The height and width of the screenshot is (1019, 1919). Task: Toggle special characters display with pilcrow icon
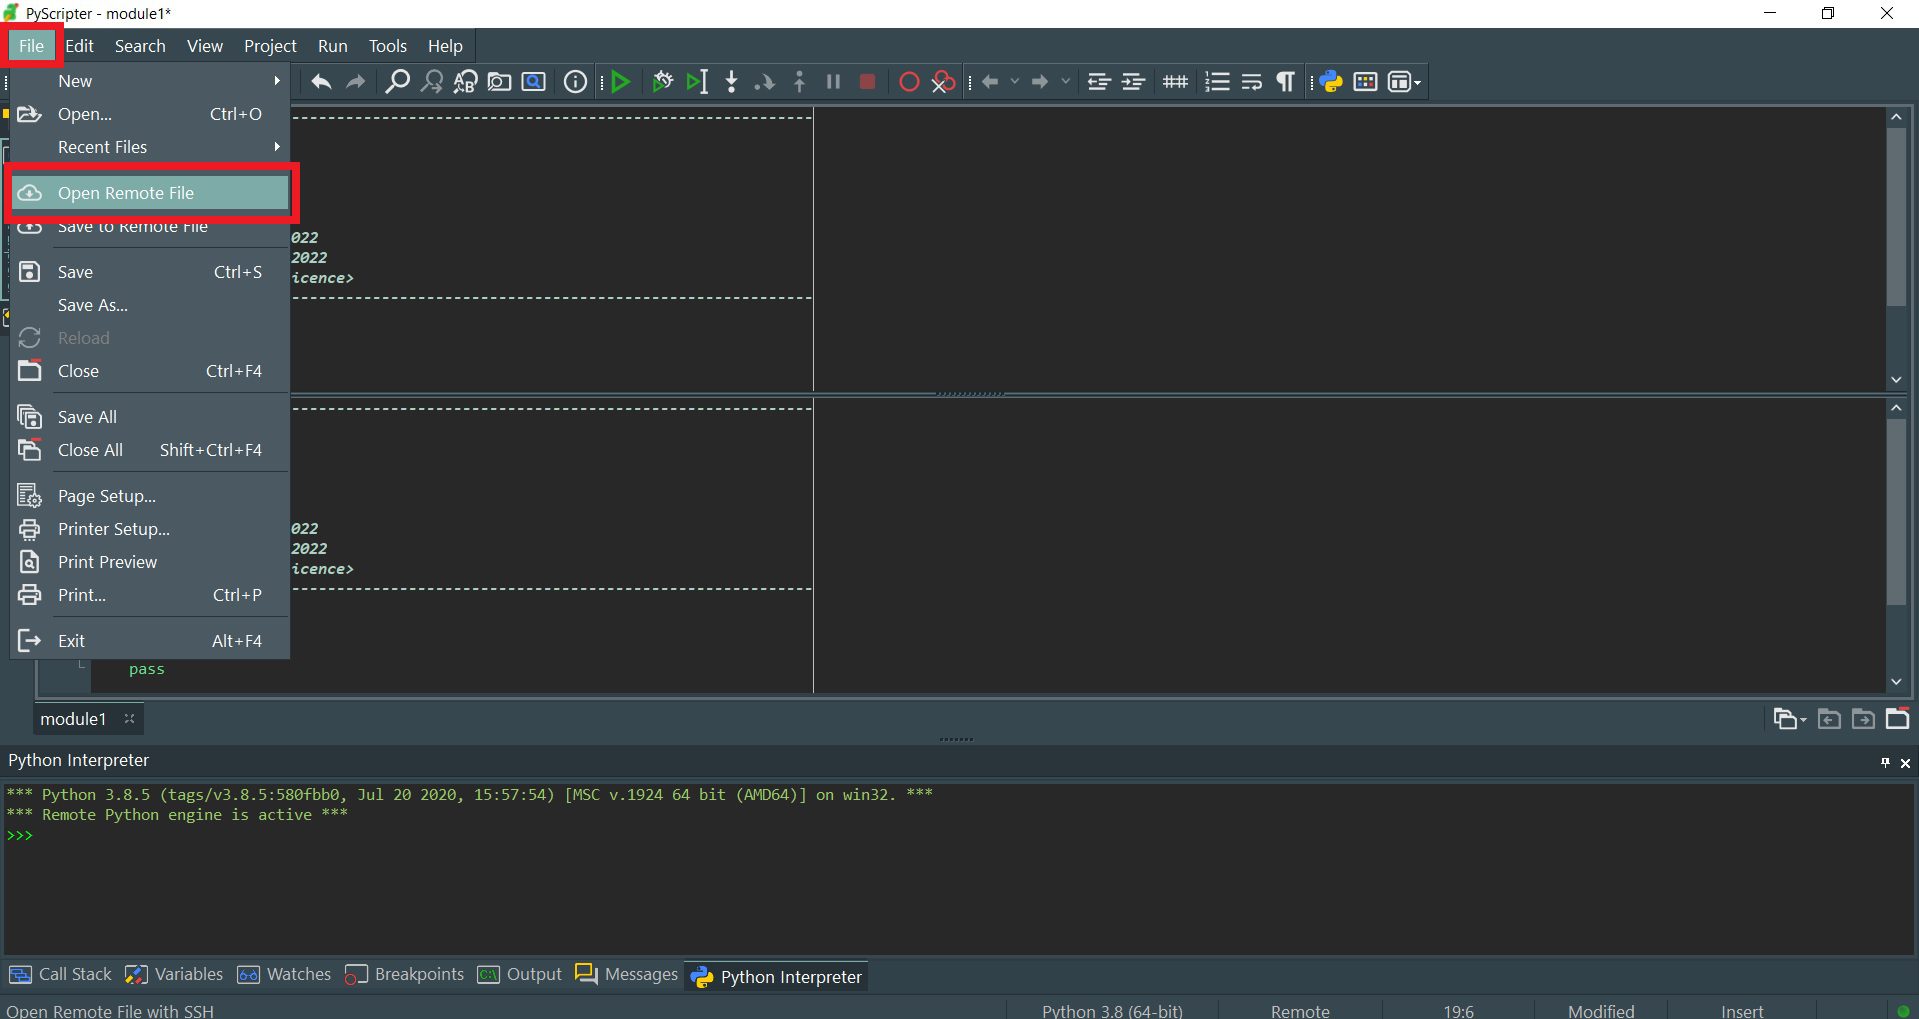(1285, 82)
